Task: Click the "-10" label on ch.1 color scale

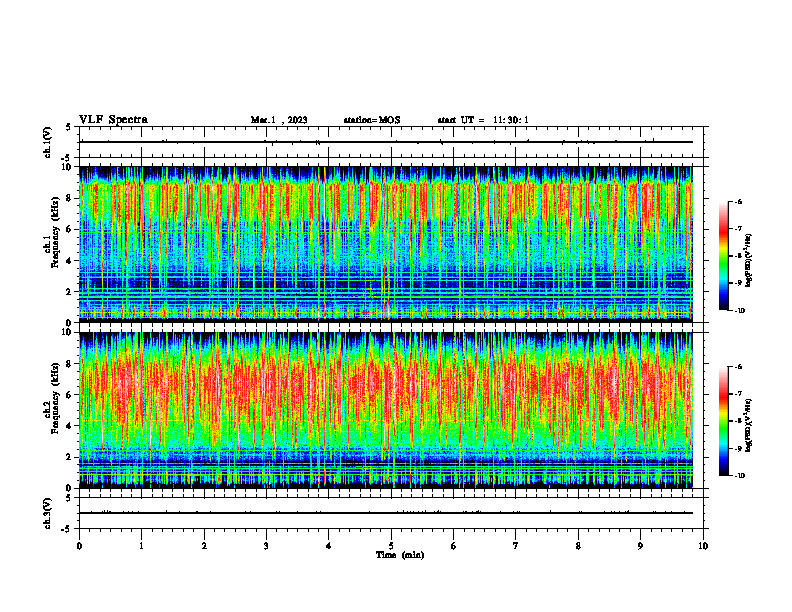Action: point(739,311)
